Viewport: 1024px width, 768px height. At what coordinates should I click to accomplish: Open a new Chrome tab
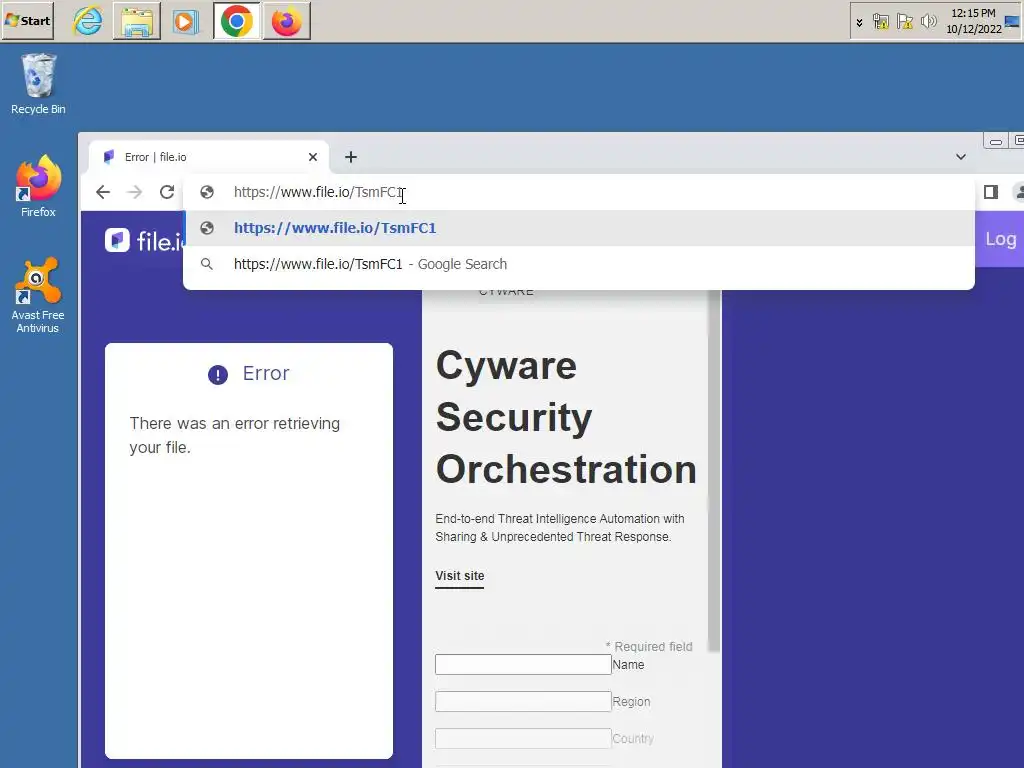(351, 157)
